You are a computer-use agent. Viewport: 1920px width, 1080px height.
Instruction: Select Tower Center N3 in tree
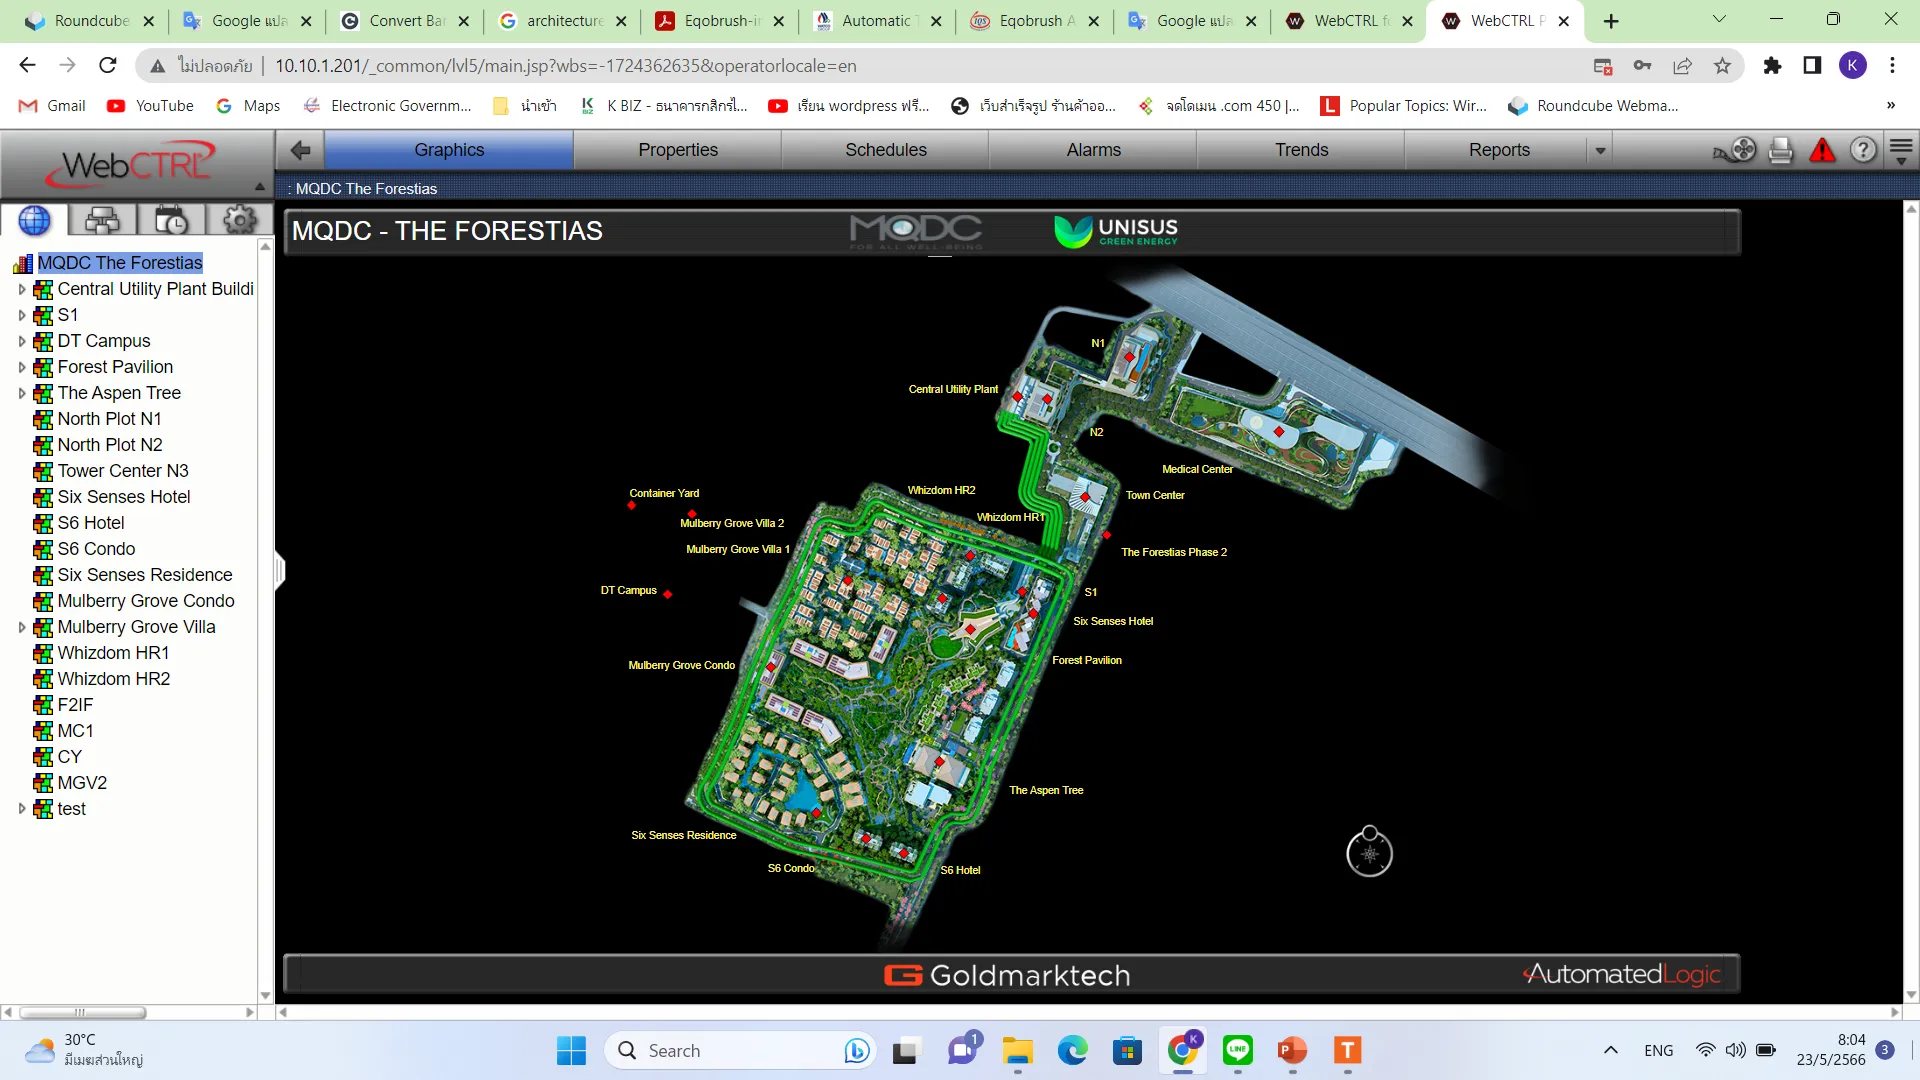coord(123,471)
